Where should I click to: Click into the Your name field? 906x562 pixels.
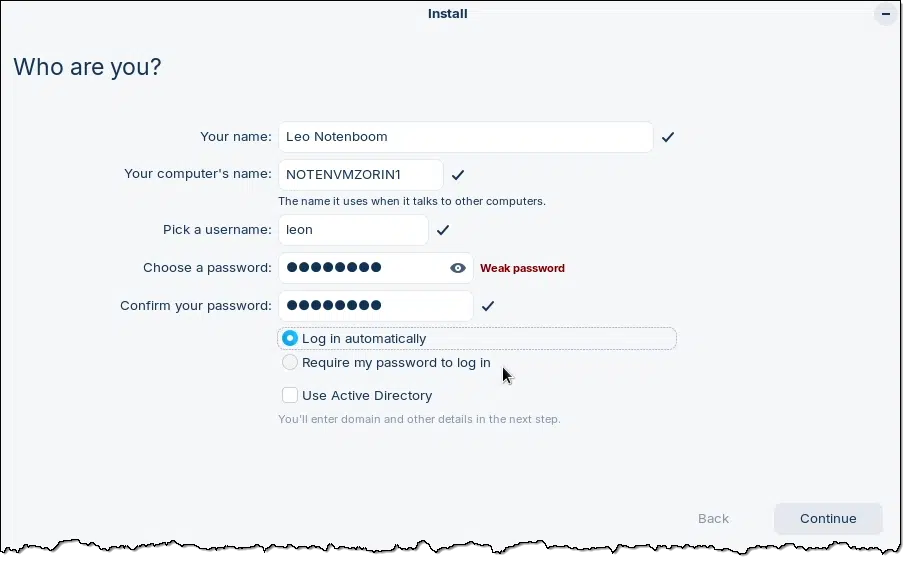point(465,137)
